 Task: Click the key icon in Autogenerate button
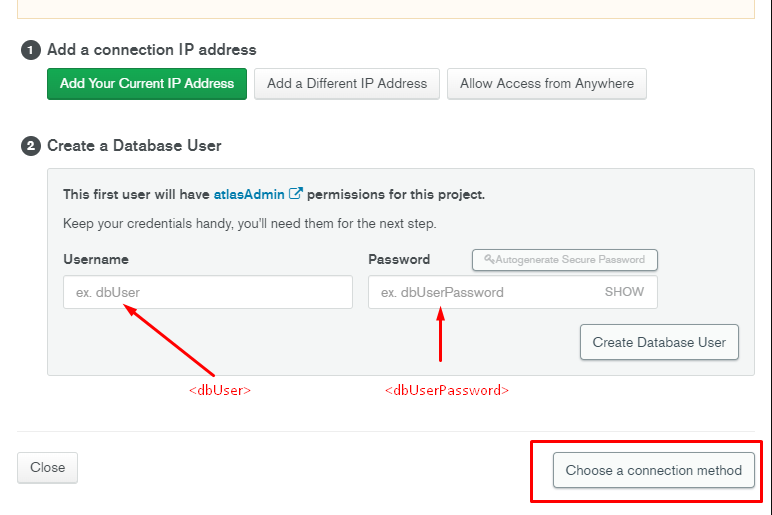489,260
